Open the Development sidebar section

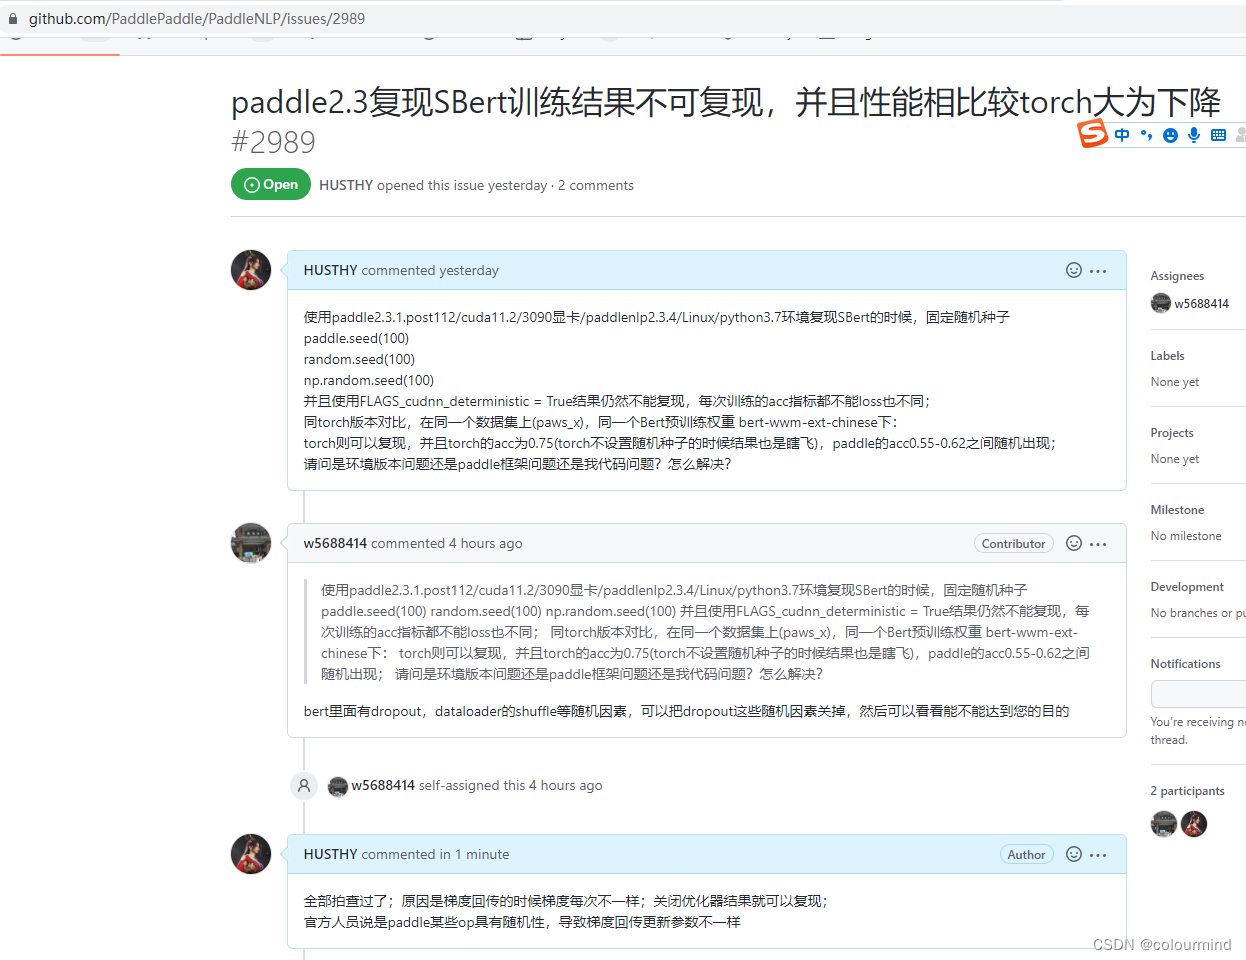point(1187,587)
